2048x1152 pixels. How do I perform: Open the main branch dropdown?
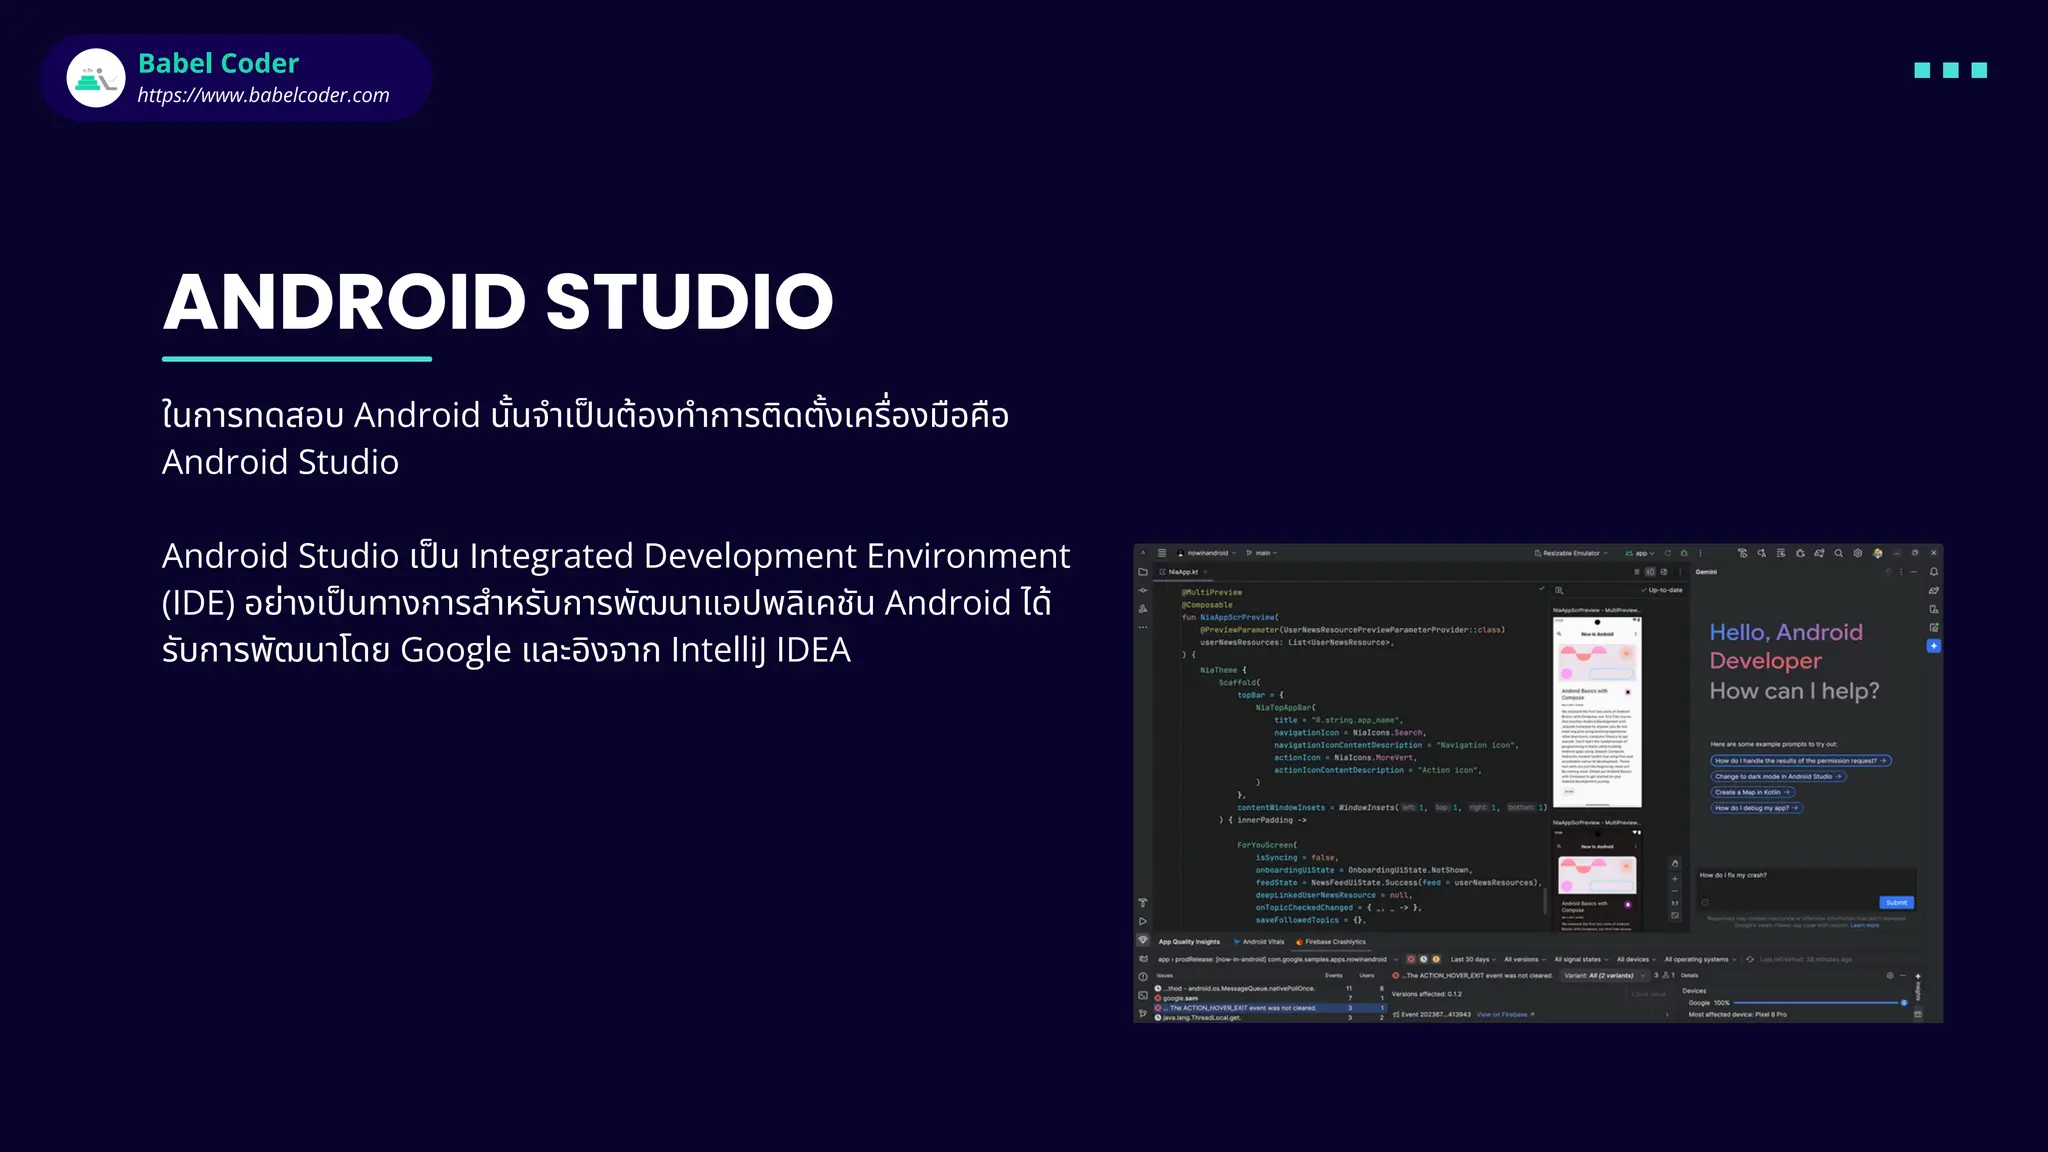[1262, 553]
